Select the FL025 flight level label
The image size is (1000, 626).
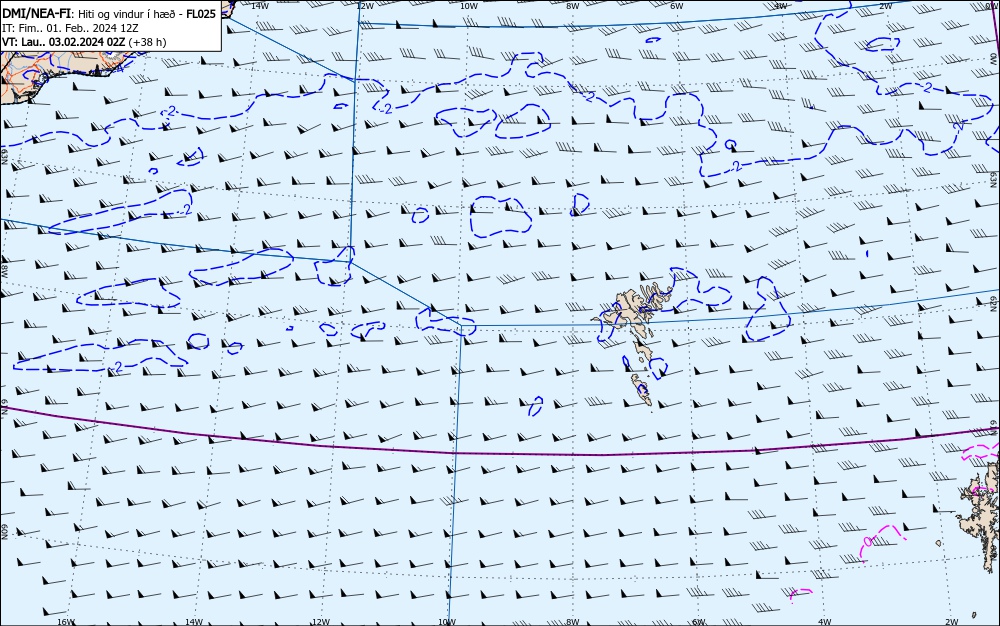point(201,14)
